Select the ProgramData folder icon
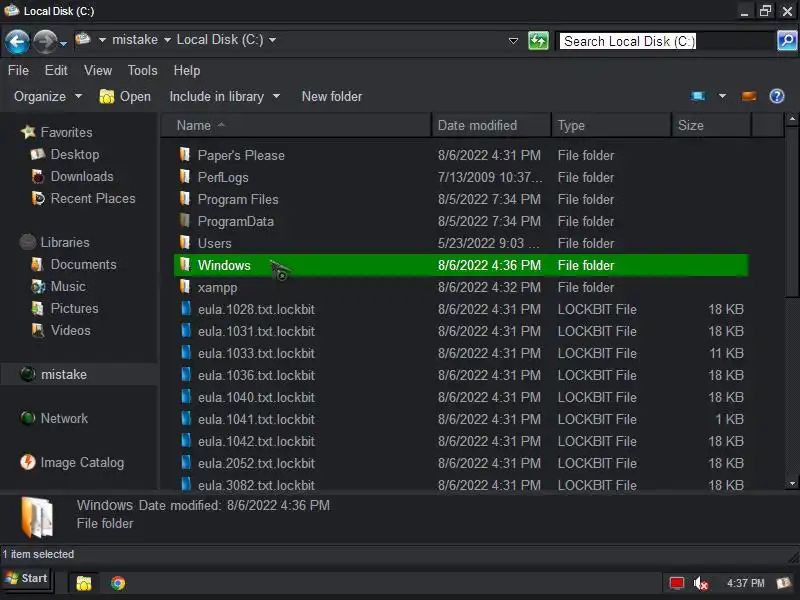 pyautogui.click(x=185, y=220)
